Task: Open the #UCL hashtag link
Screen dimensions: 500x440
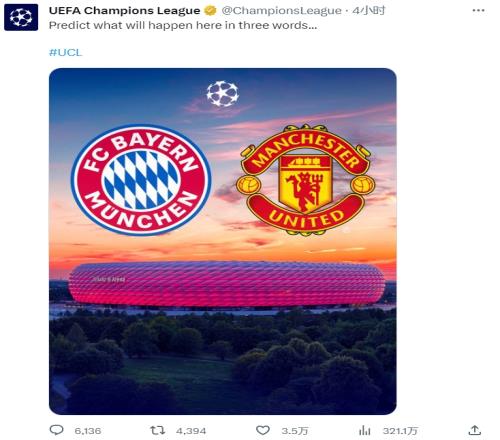Action: click(x=65, y=52)
